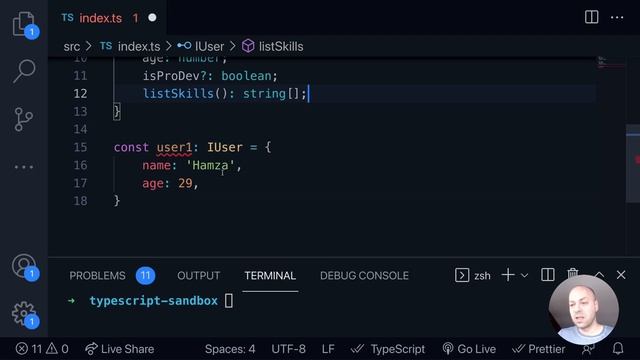The width and height of the screenshot is (640, 360).
Task: Click line number 15 in the gutter
Action: (x=80, y=147)
